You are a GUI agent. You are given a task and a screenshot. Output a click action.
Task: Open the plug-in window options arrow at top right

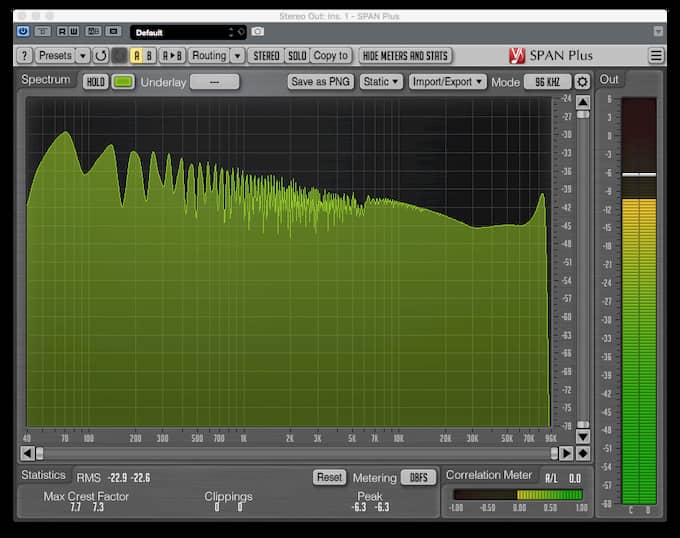(658, 31)
